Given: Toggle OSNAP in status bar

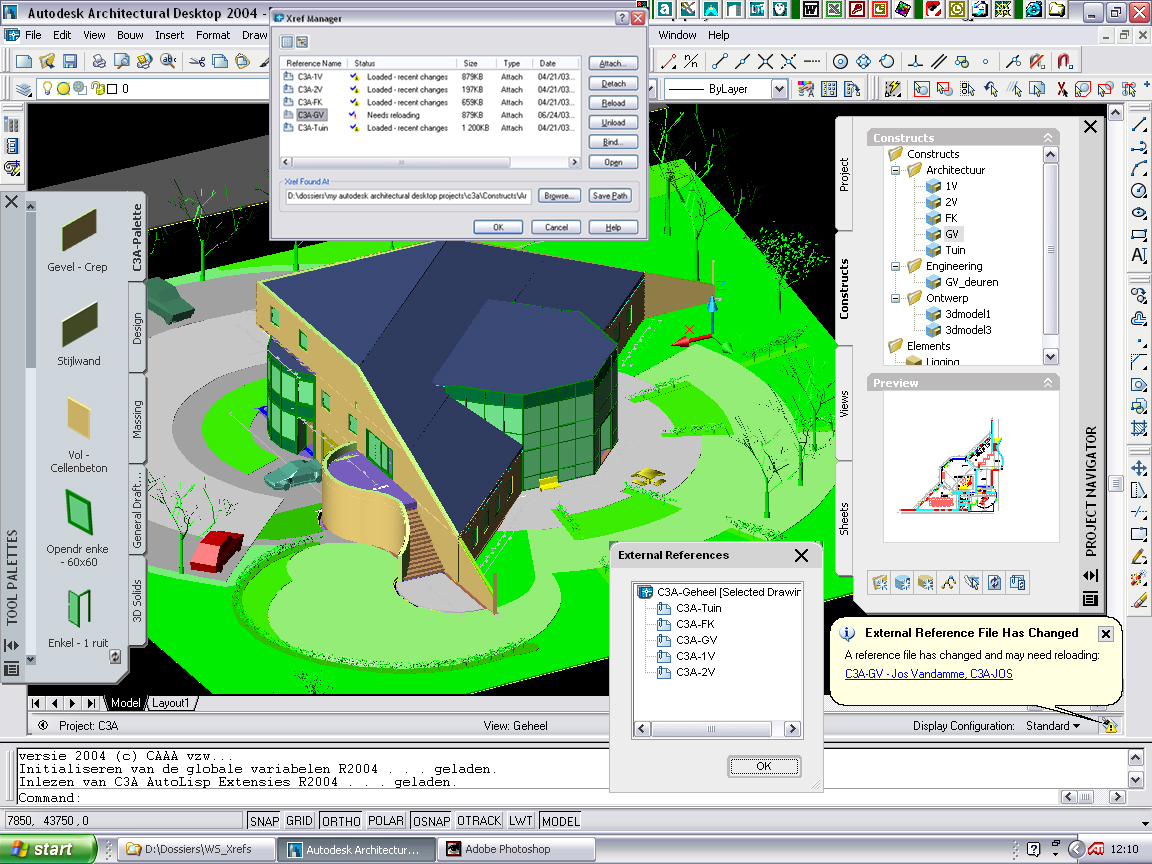Looking at the screenshot, I should point(431,821).
